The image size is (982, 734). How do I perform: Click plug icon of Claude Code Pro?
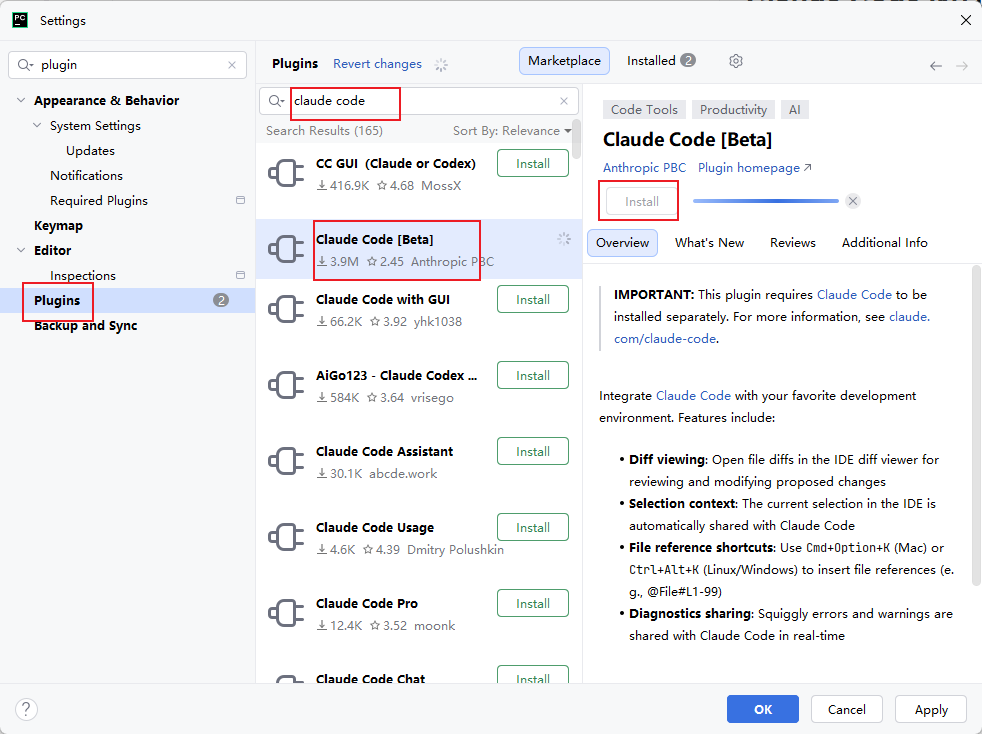[x=286, y=613]
